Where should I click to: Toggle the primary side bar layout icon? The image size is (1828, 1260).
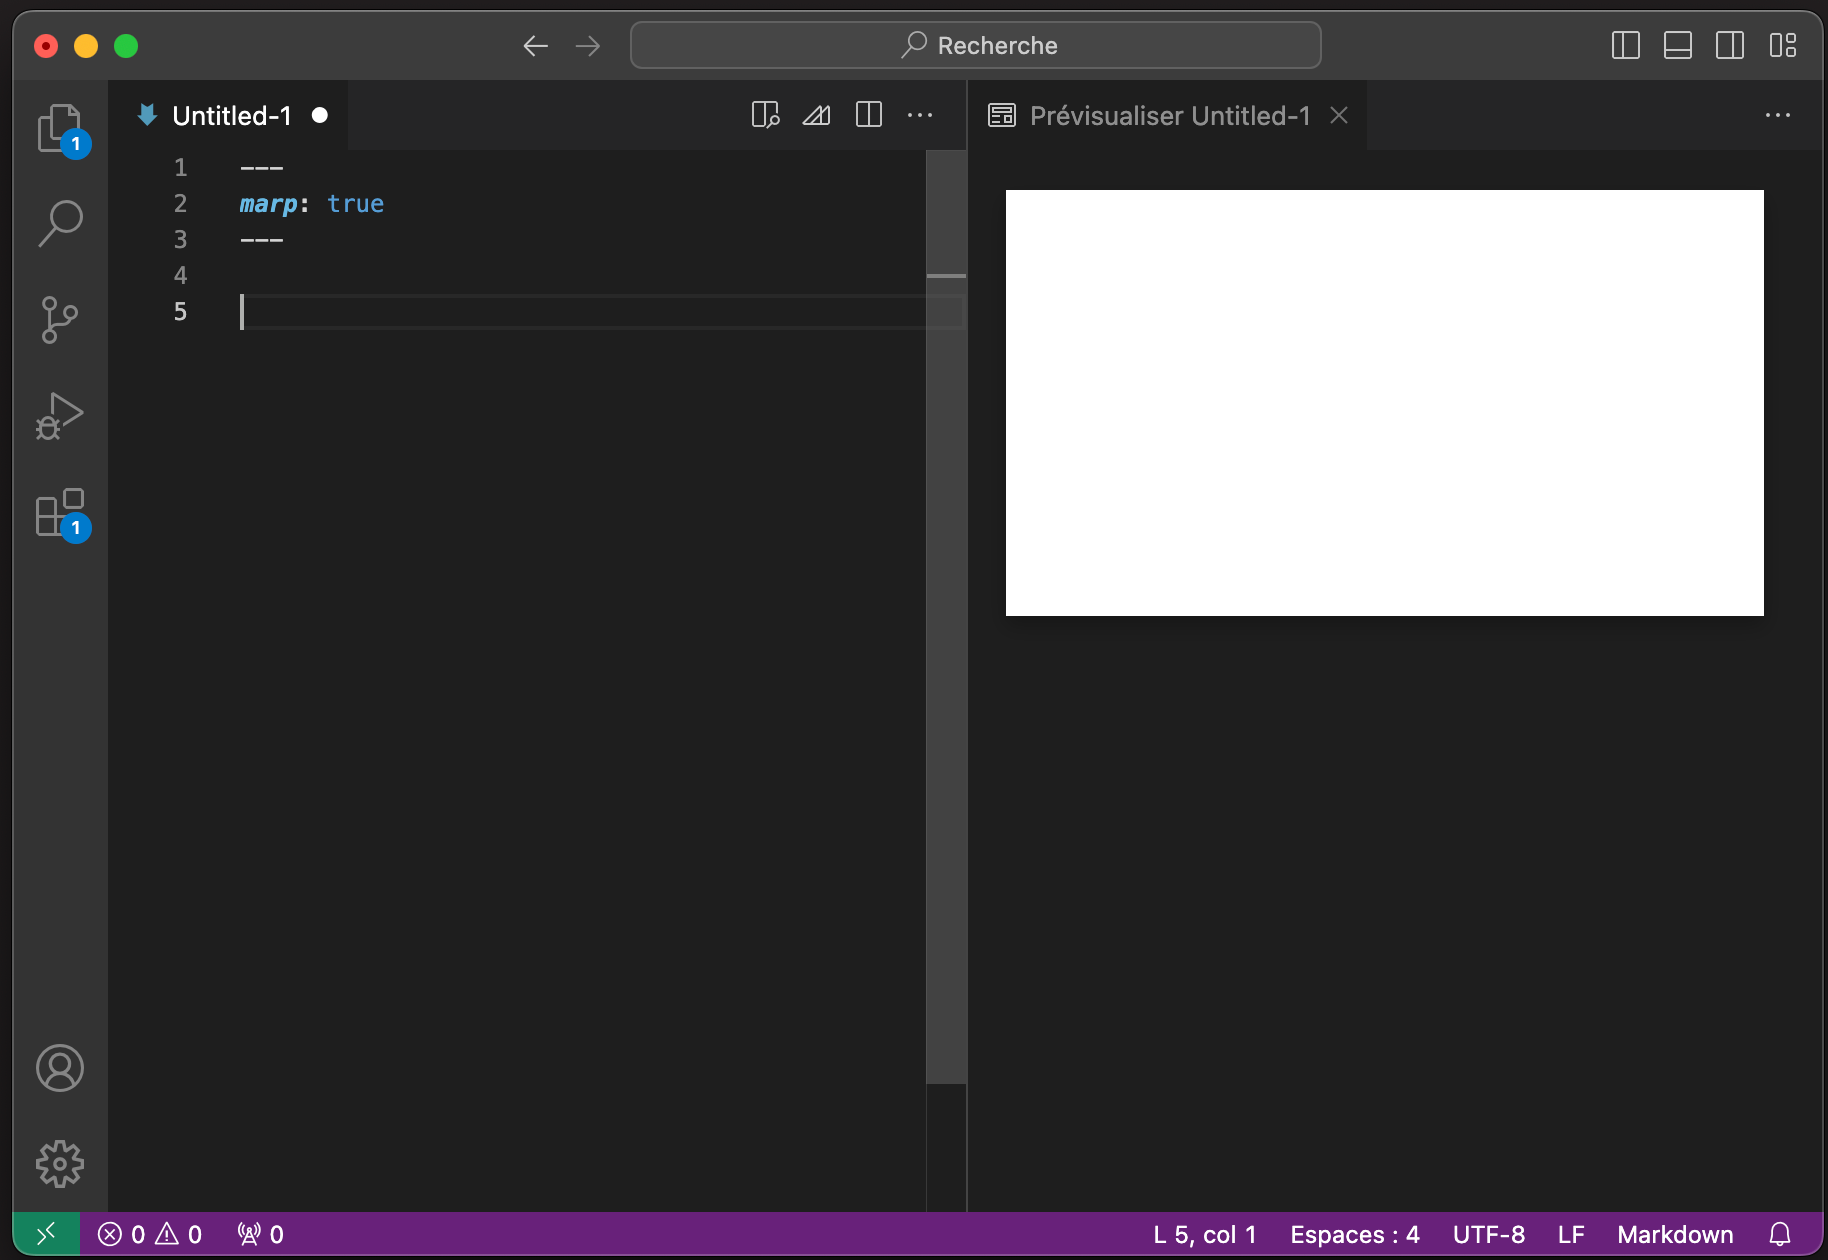pos(1626,46)
